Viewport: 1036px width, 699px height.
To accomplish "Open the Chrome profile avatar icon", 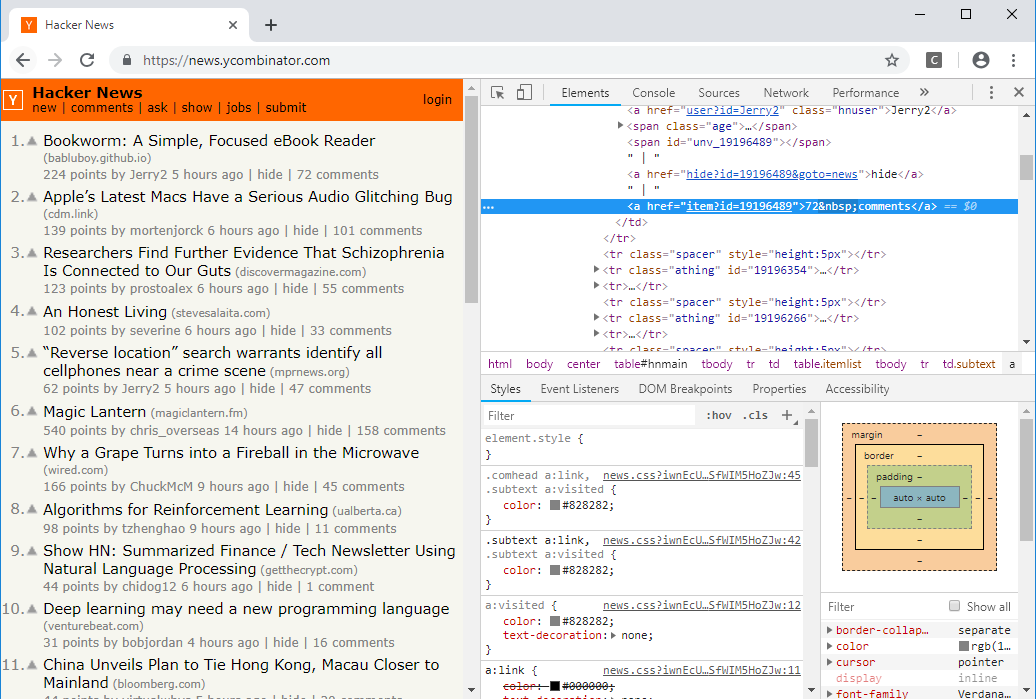I will coord(980,60).
